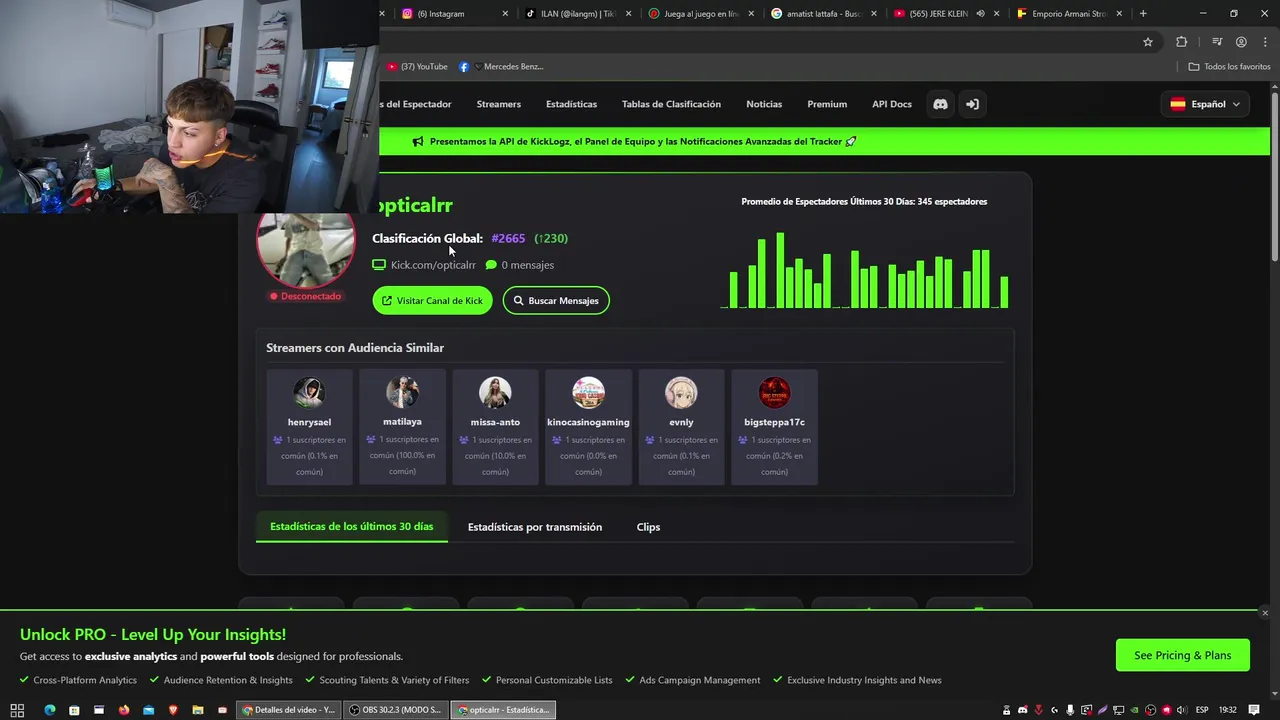Open the Kick.com/opticalrr link
Viewport: 1280px width, 720px height.
[433, 265]
